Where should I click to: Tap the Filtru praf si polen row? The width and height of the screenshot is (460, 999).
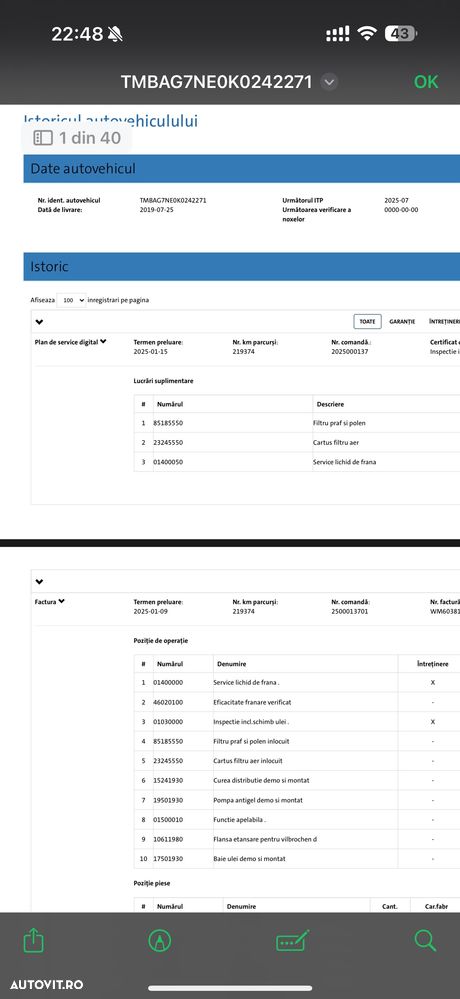click(x=297, y=422)
